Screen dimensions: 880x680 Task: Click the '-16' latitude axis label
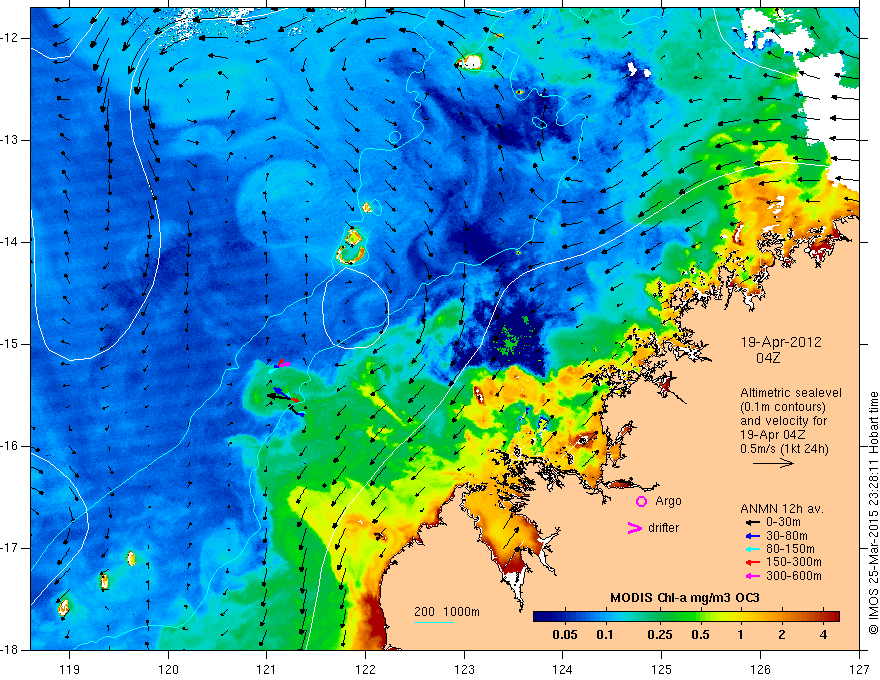point(10,446)
